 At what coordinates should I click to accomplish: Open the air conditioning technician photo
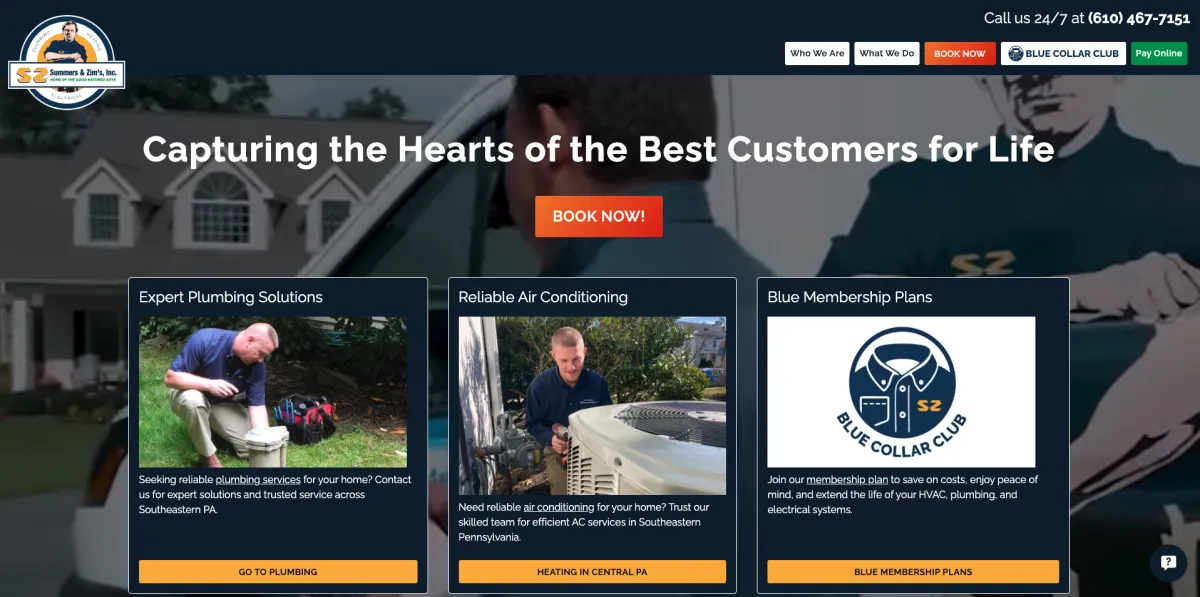click(x=592, y=406)
